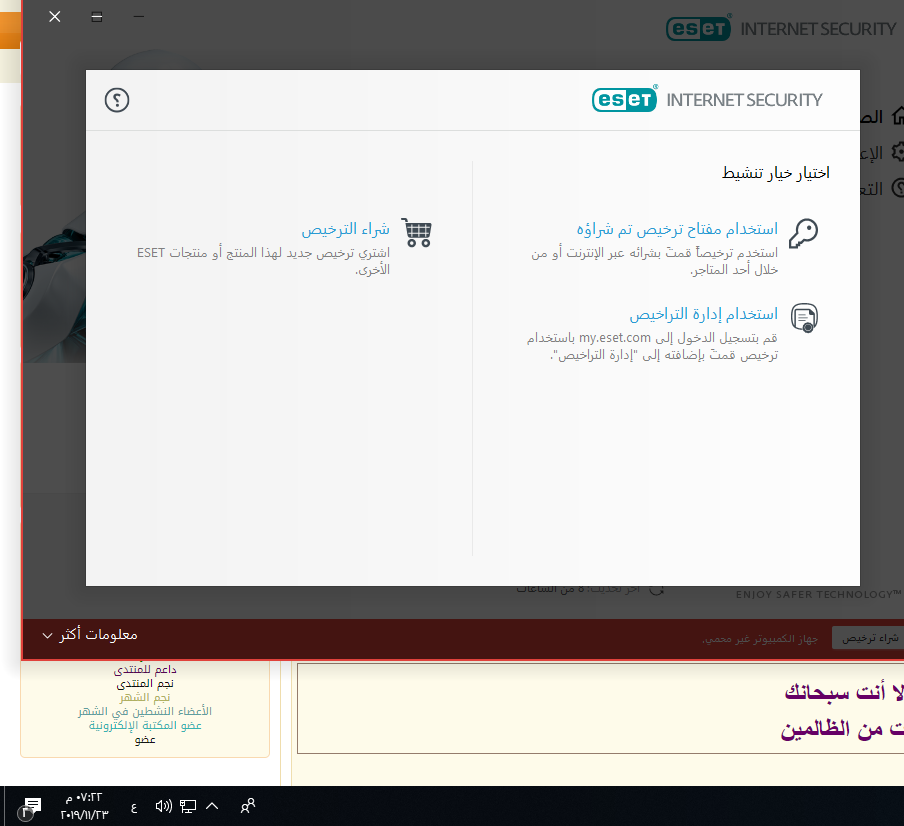Click the description about buying a new ESET license

coord(263,261)
